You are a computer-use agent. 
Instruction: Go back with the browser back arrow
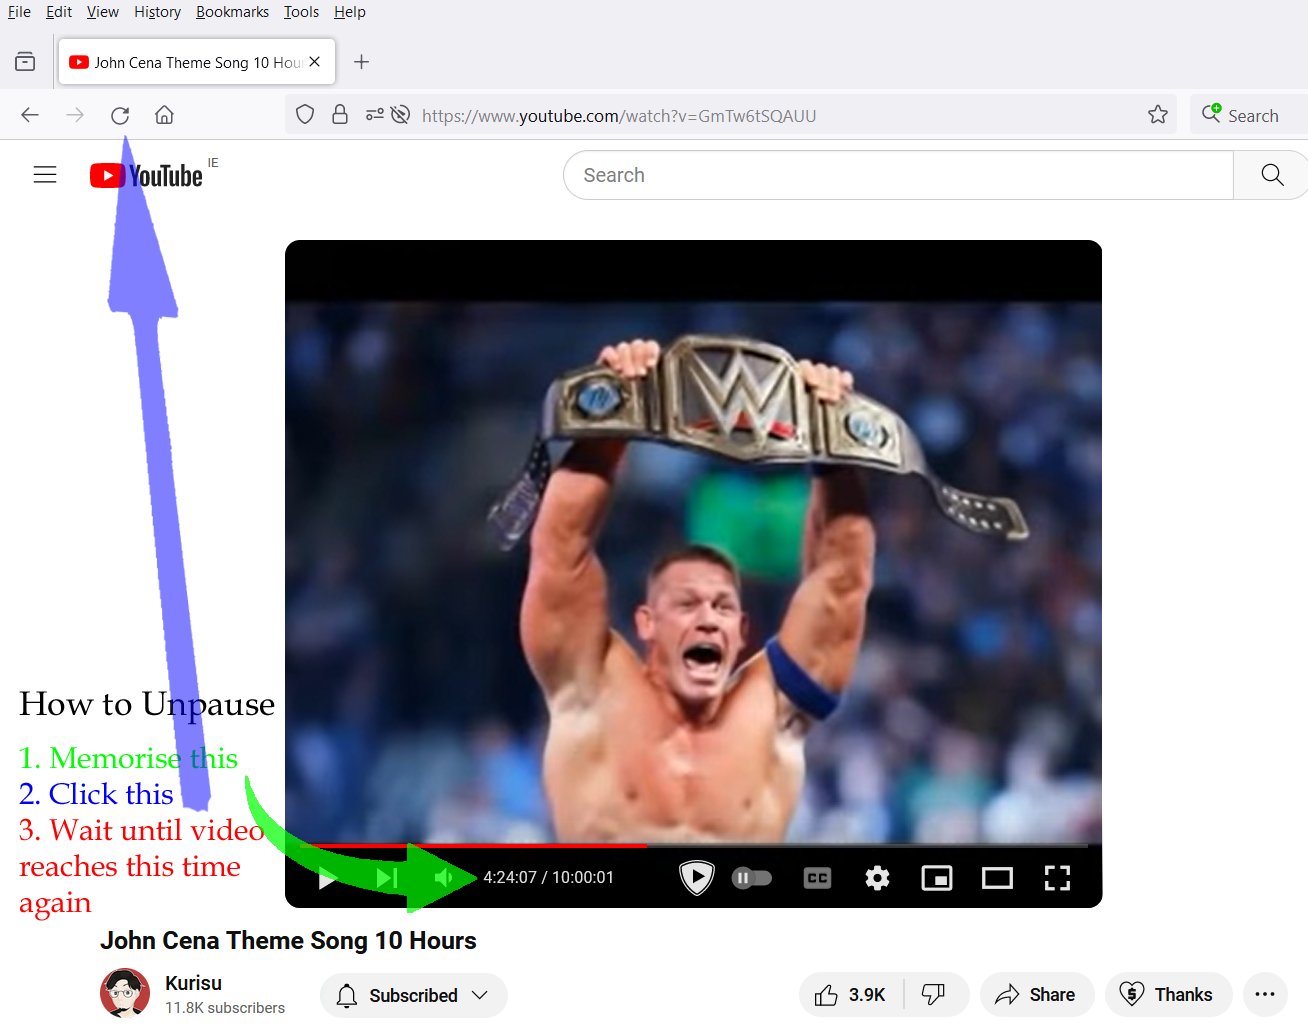point(30,115)
